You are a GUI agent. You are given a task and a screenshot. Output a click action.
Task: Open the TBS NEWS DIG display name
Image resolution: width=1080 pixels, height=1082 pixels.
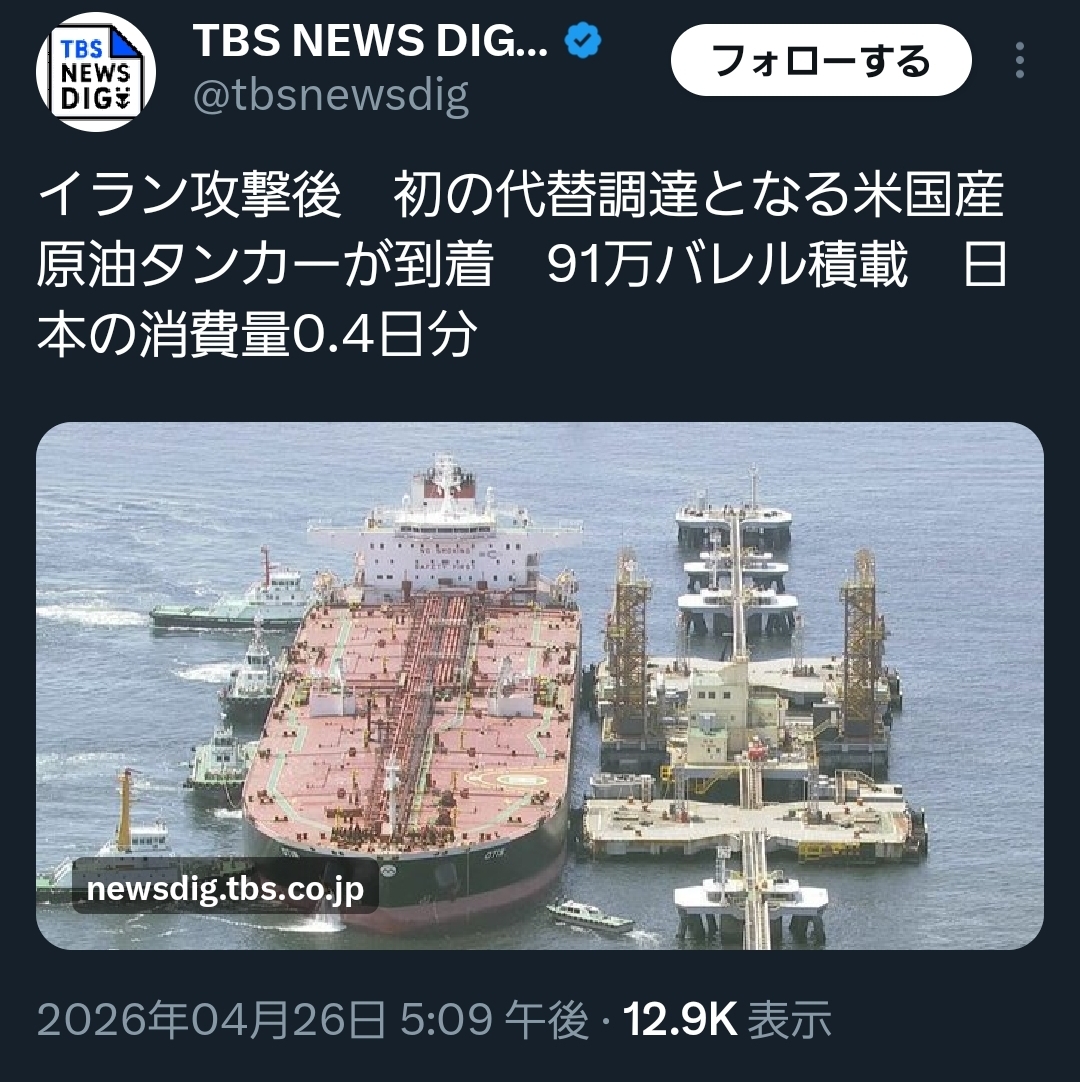(x=371, y=40)
